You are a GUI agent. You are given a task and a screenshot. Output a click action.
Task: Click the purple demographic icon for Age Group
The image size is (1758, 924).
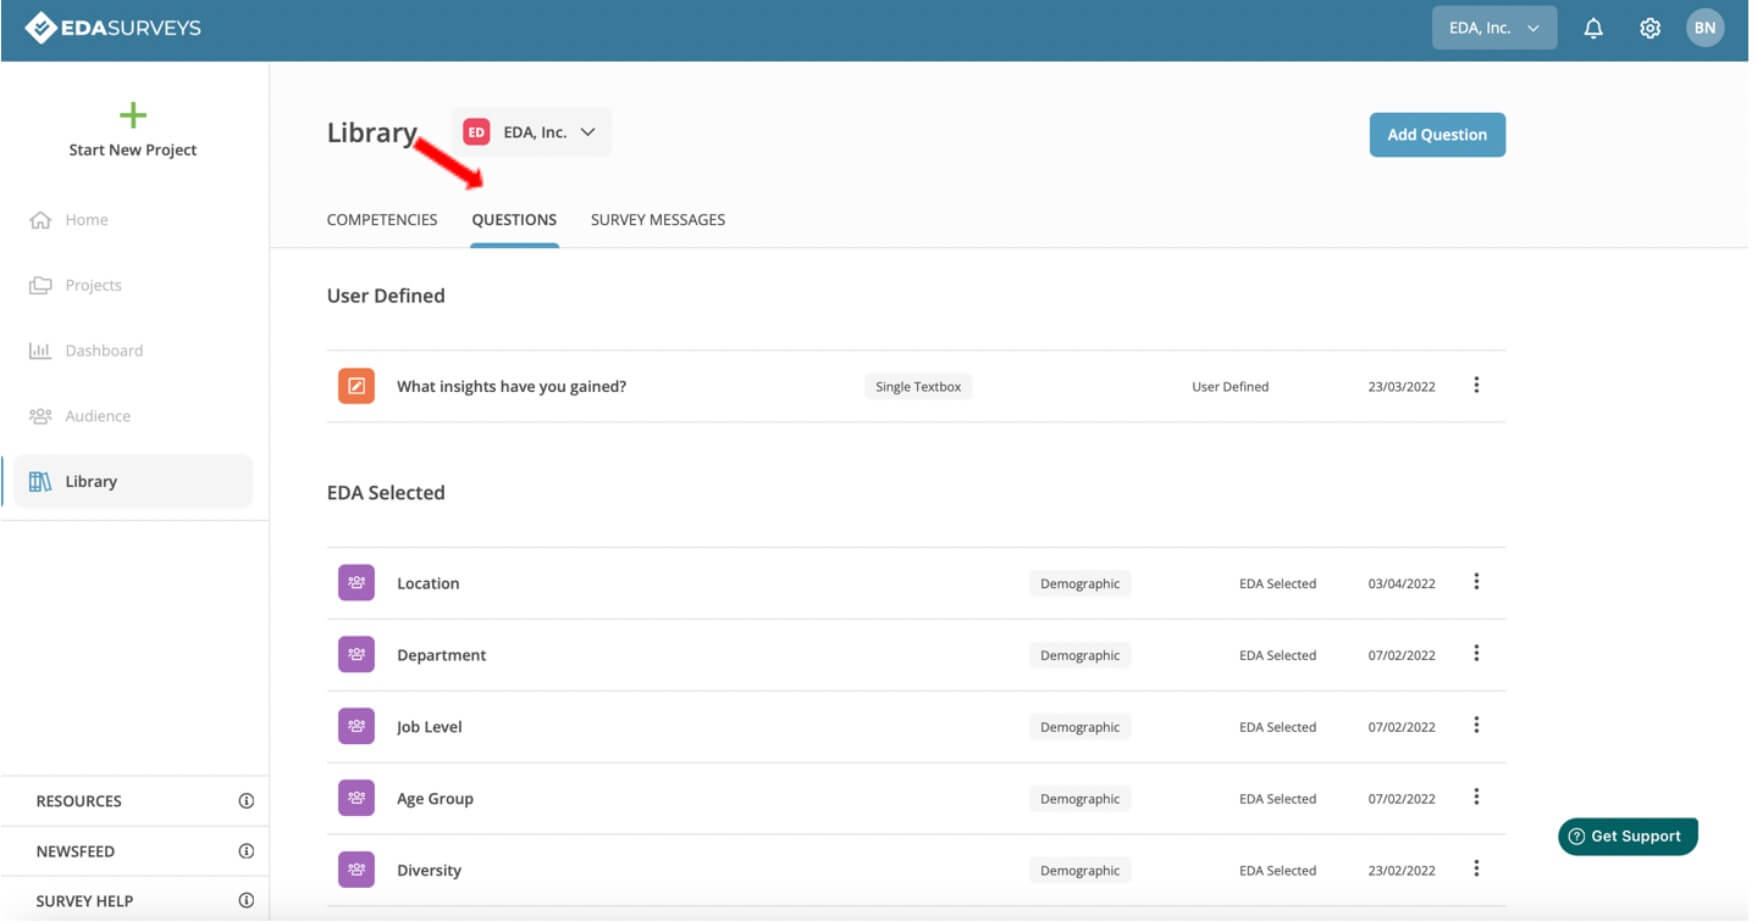356,798
